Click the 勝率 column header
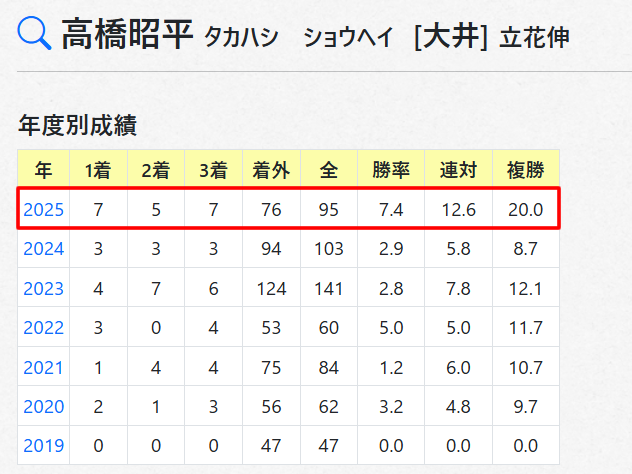The width and height of the screenshot is (632, 474). (391, 170)
